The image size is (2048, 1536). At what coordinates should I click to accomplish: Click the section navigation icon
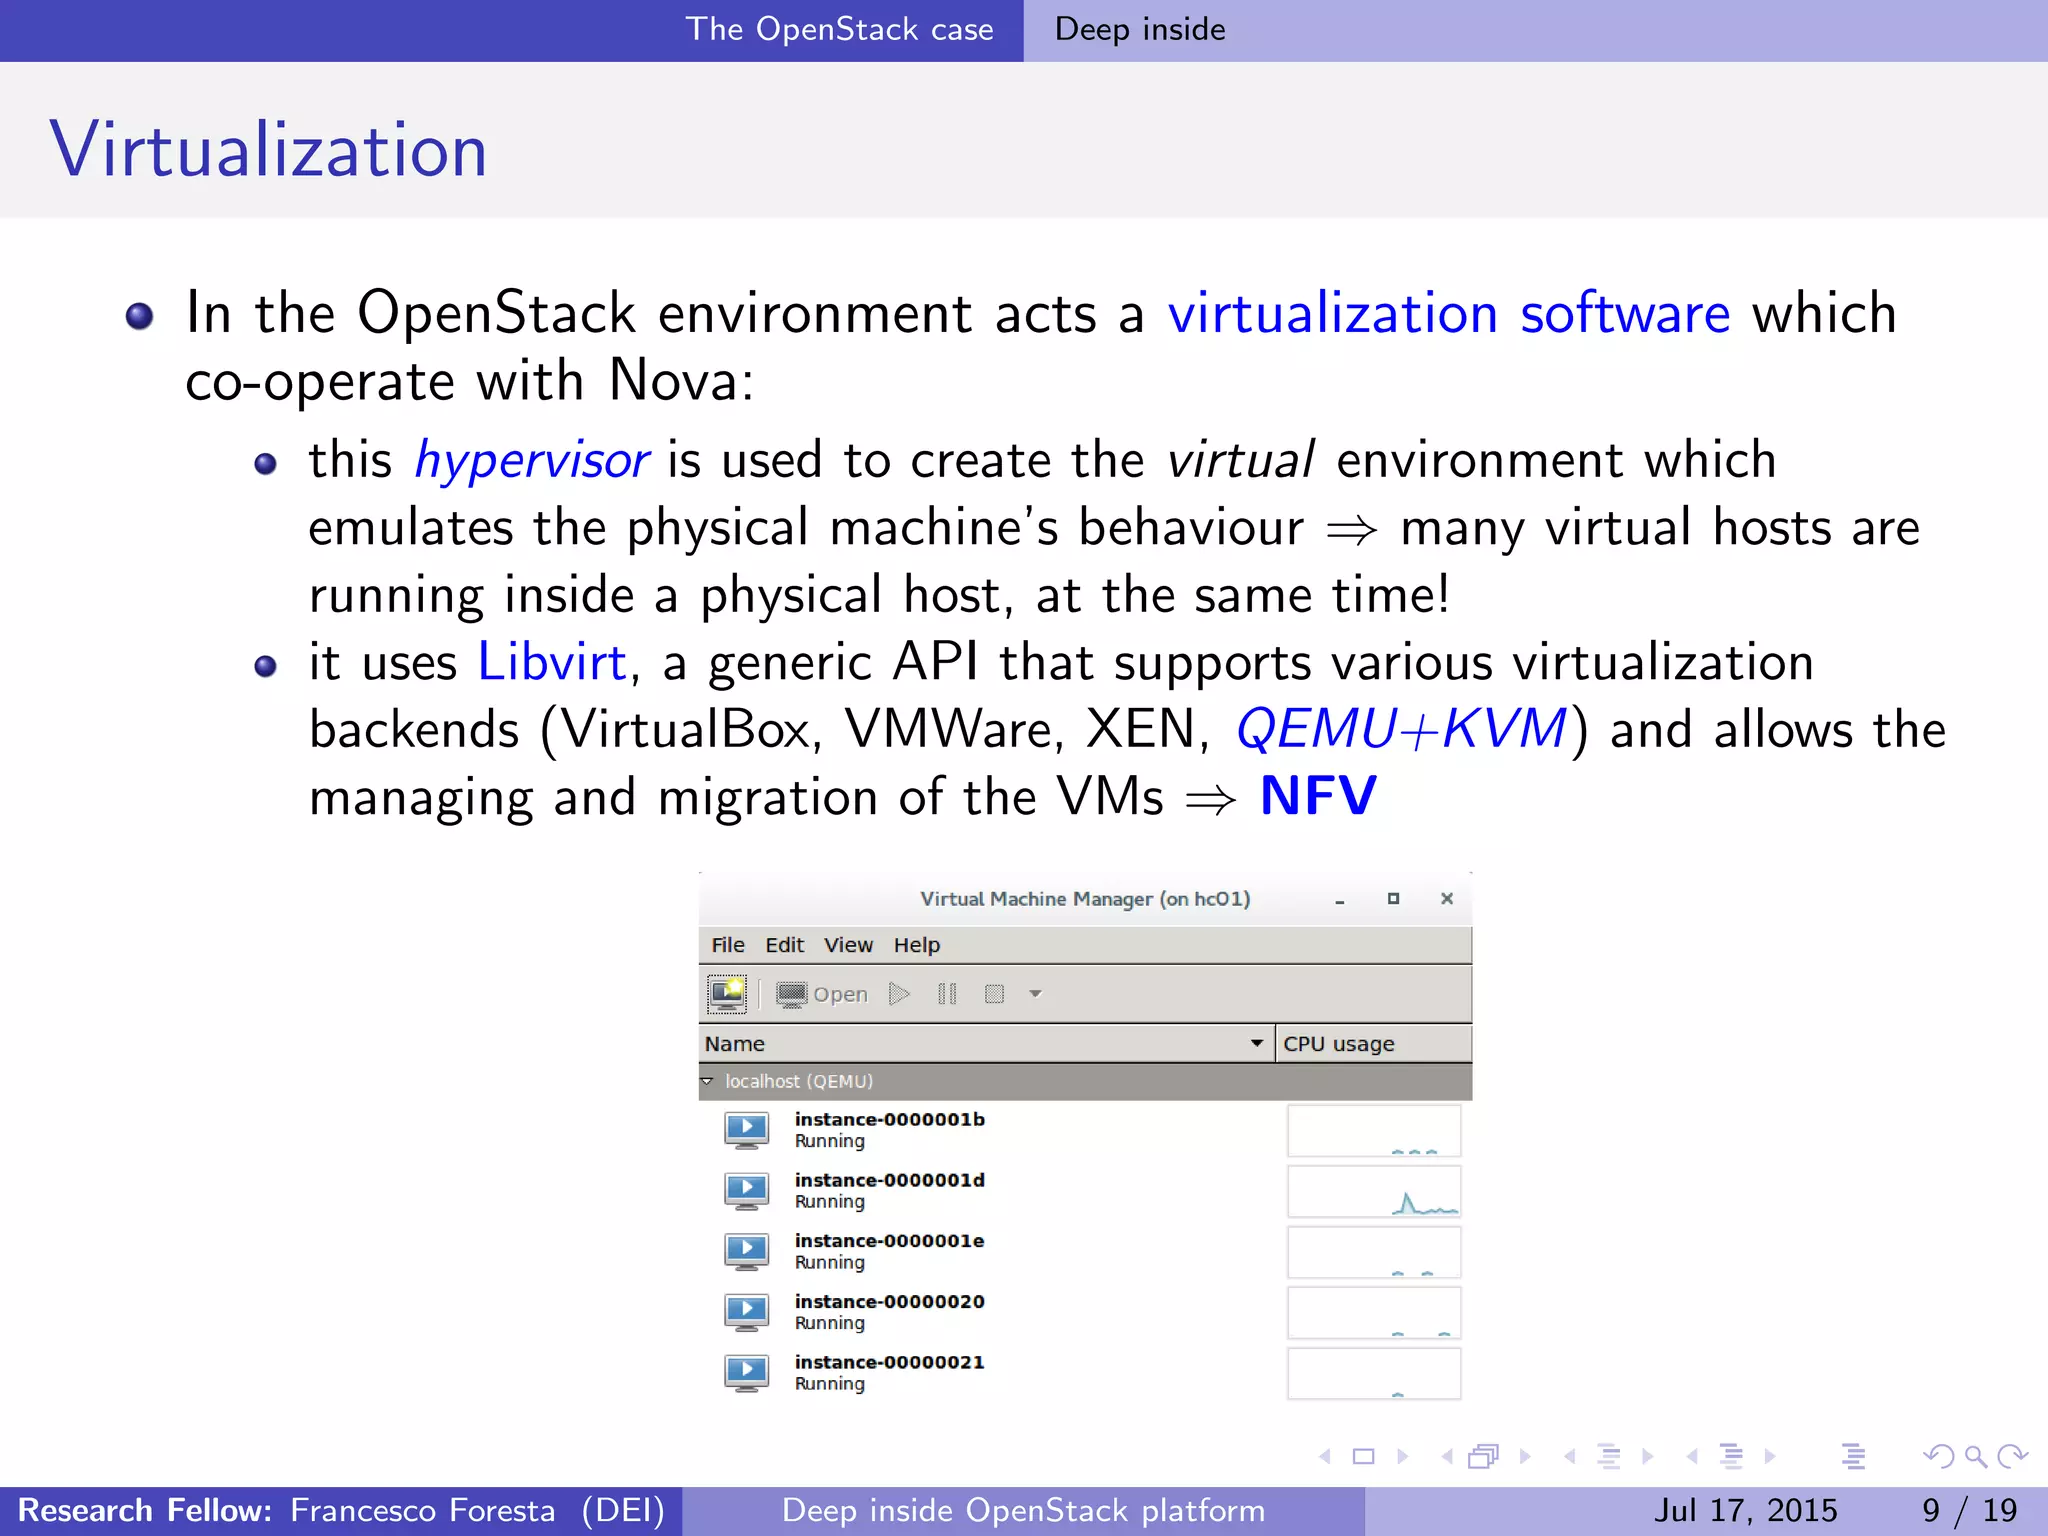point(1731,1457)
